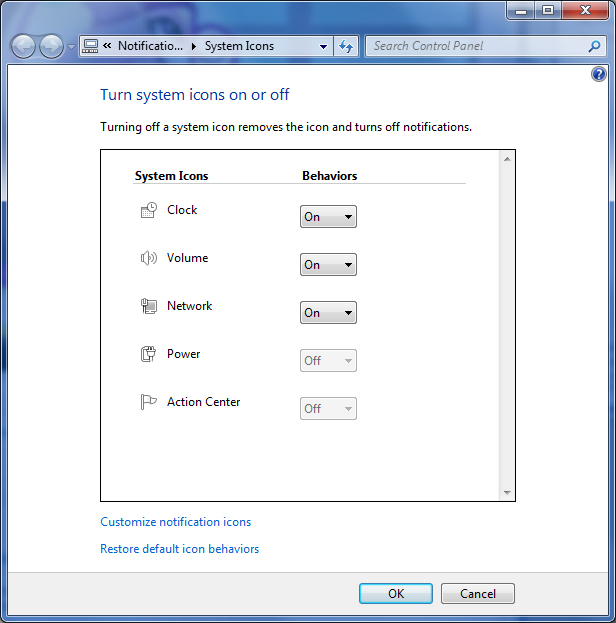Open the Network behavior dropdown
The image size is (616, 623).
(328, 313)
